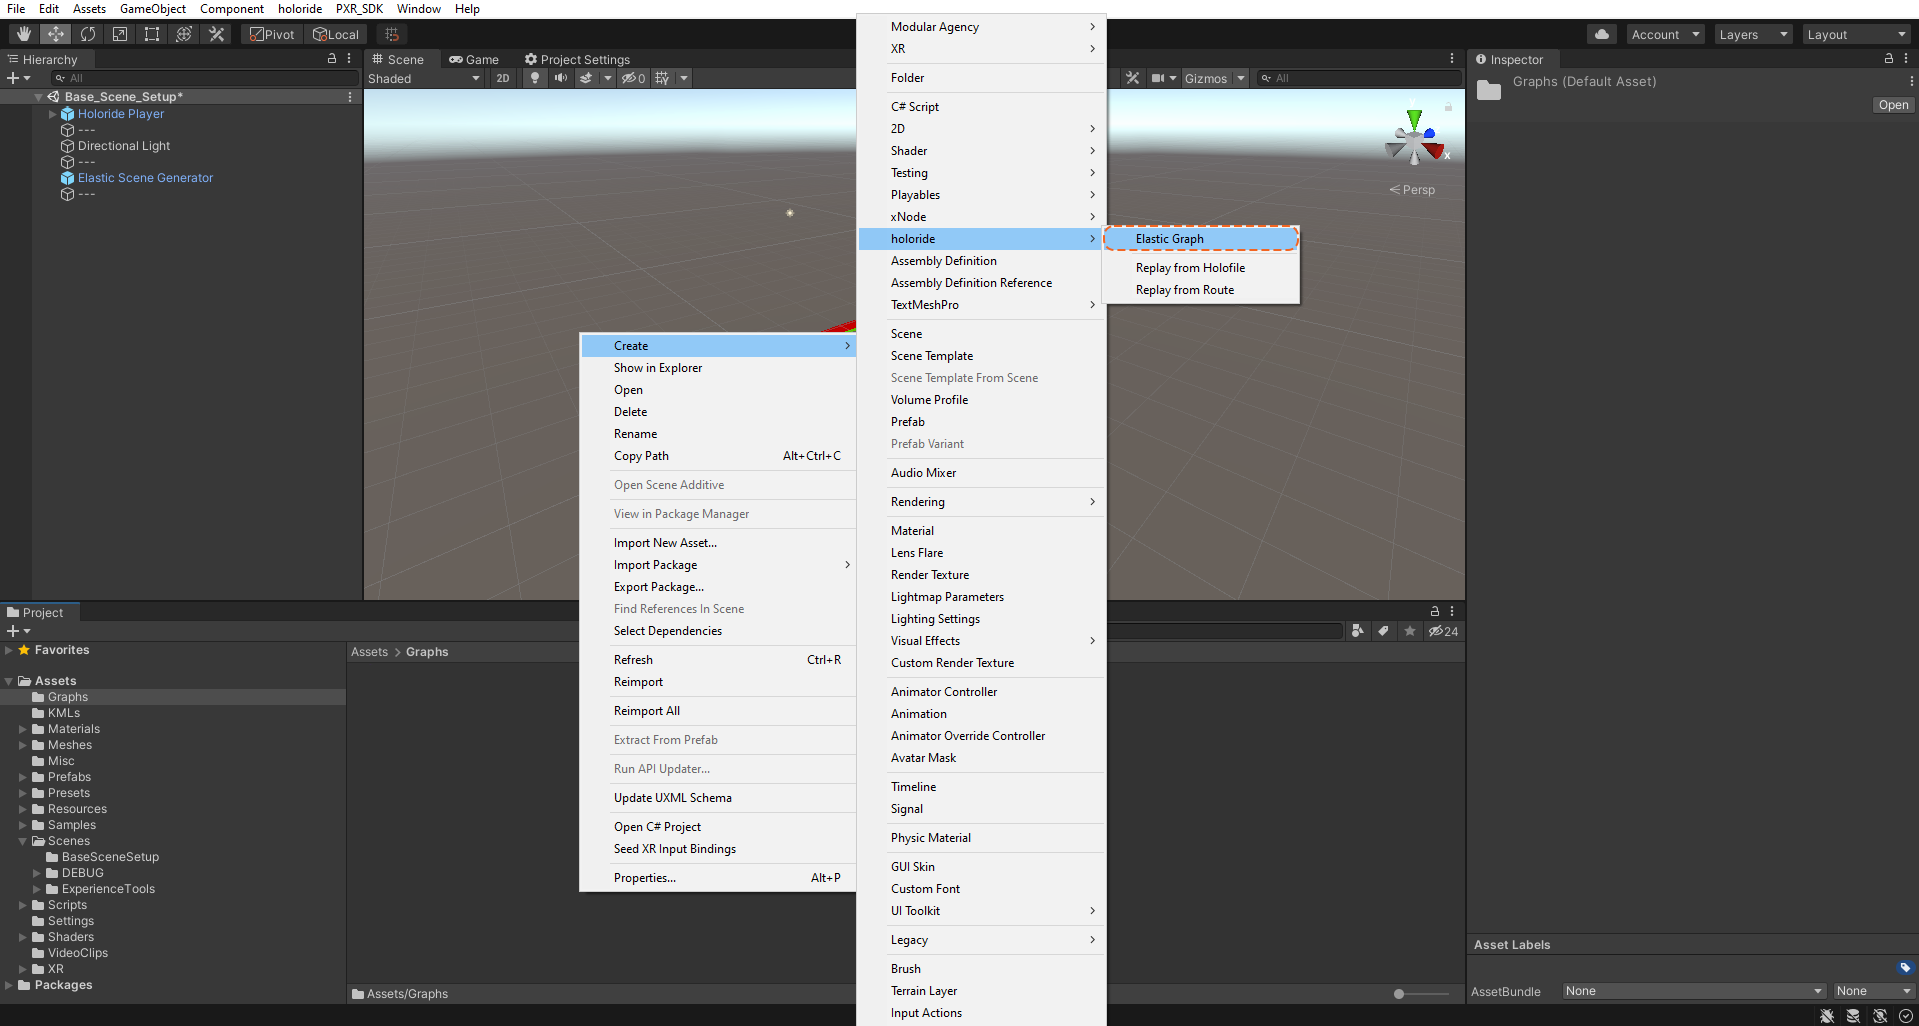Select the Rotate tool
Screen dimensions: 1919x1026
coord(88,34)
